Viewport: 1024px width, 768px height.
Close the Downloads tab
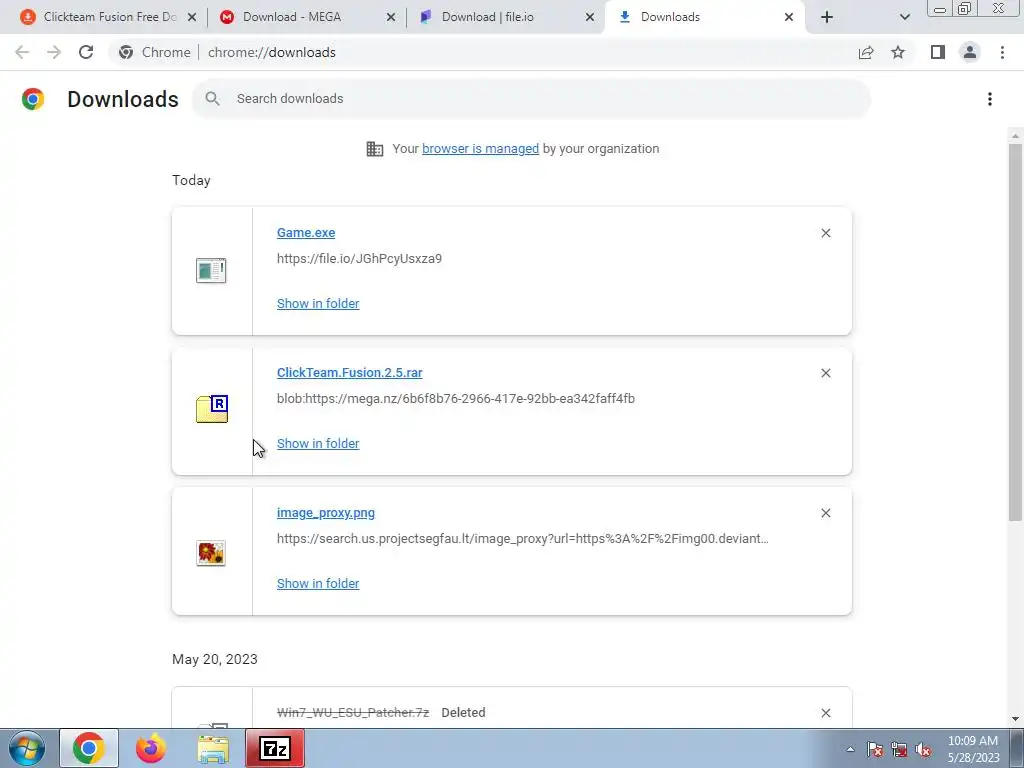click(x=789, y=18)
